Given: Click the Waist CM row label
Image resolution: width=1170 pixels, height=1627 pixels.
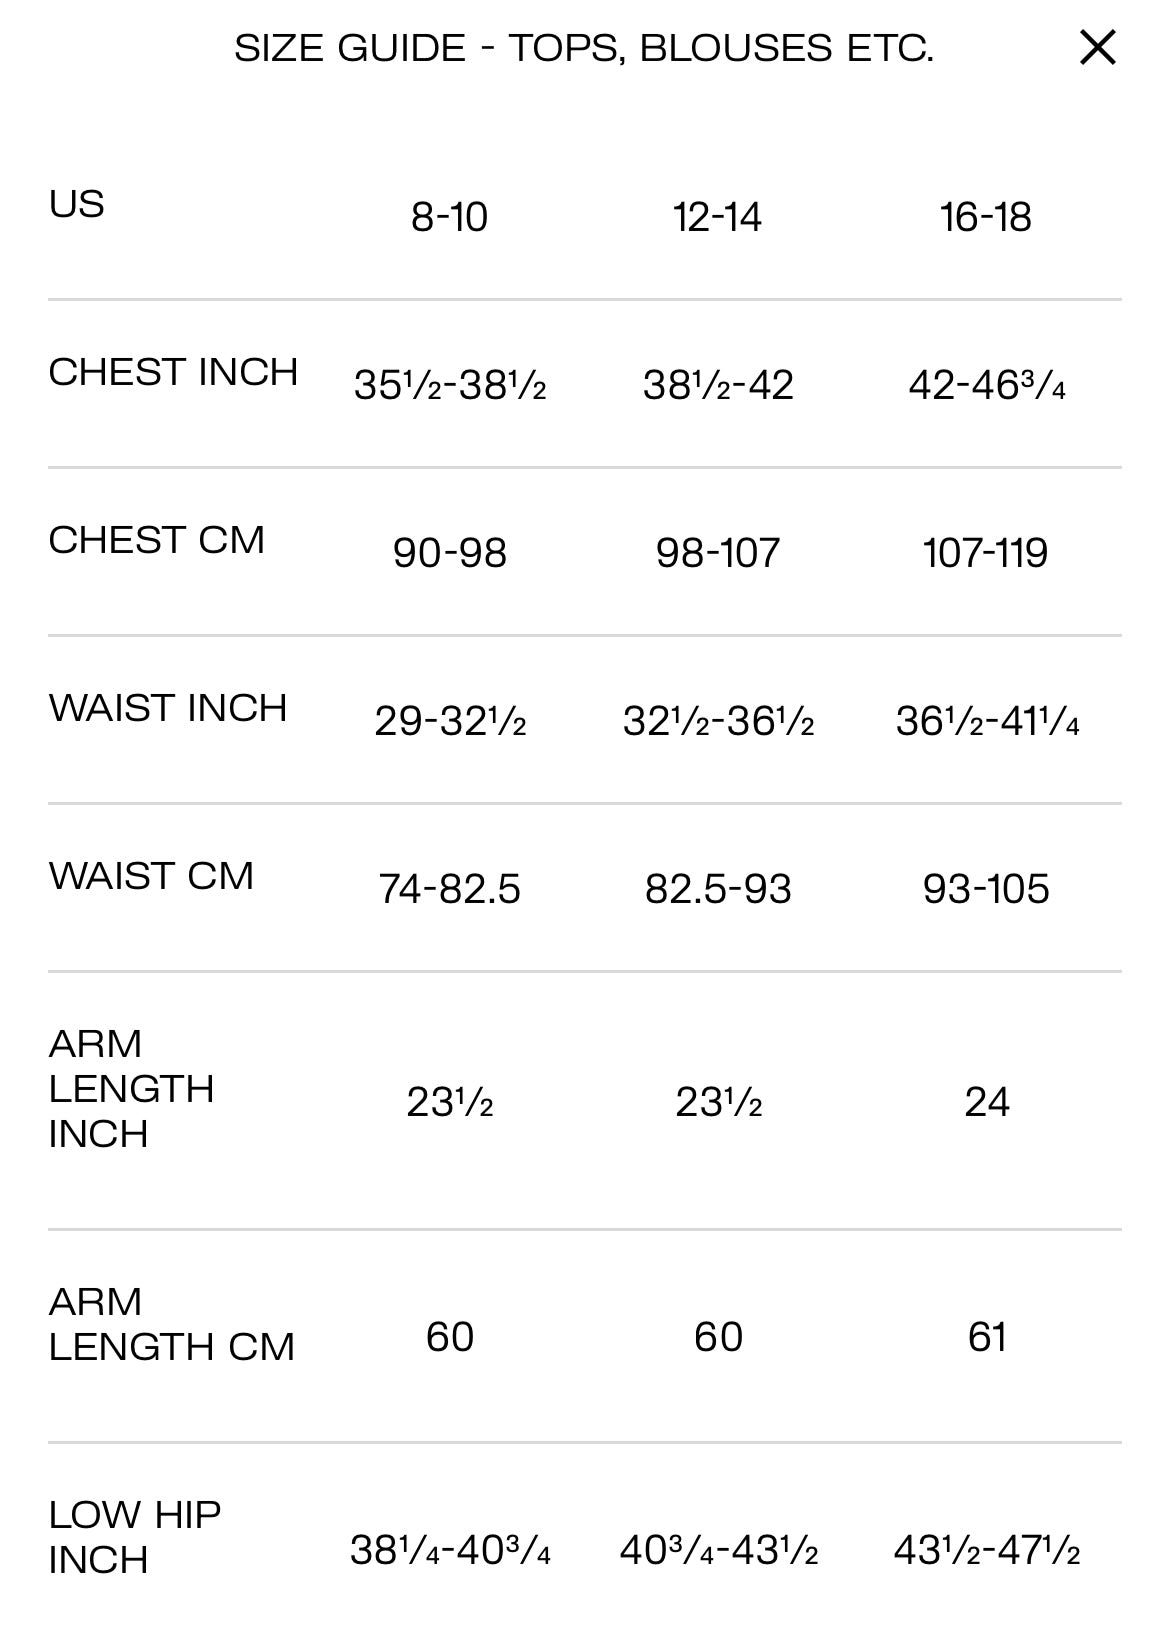Looking at the screenshot, I should (151, 876).
